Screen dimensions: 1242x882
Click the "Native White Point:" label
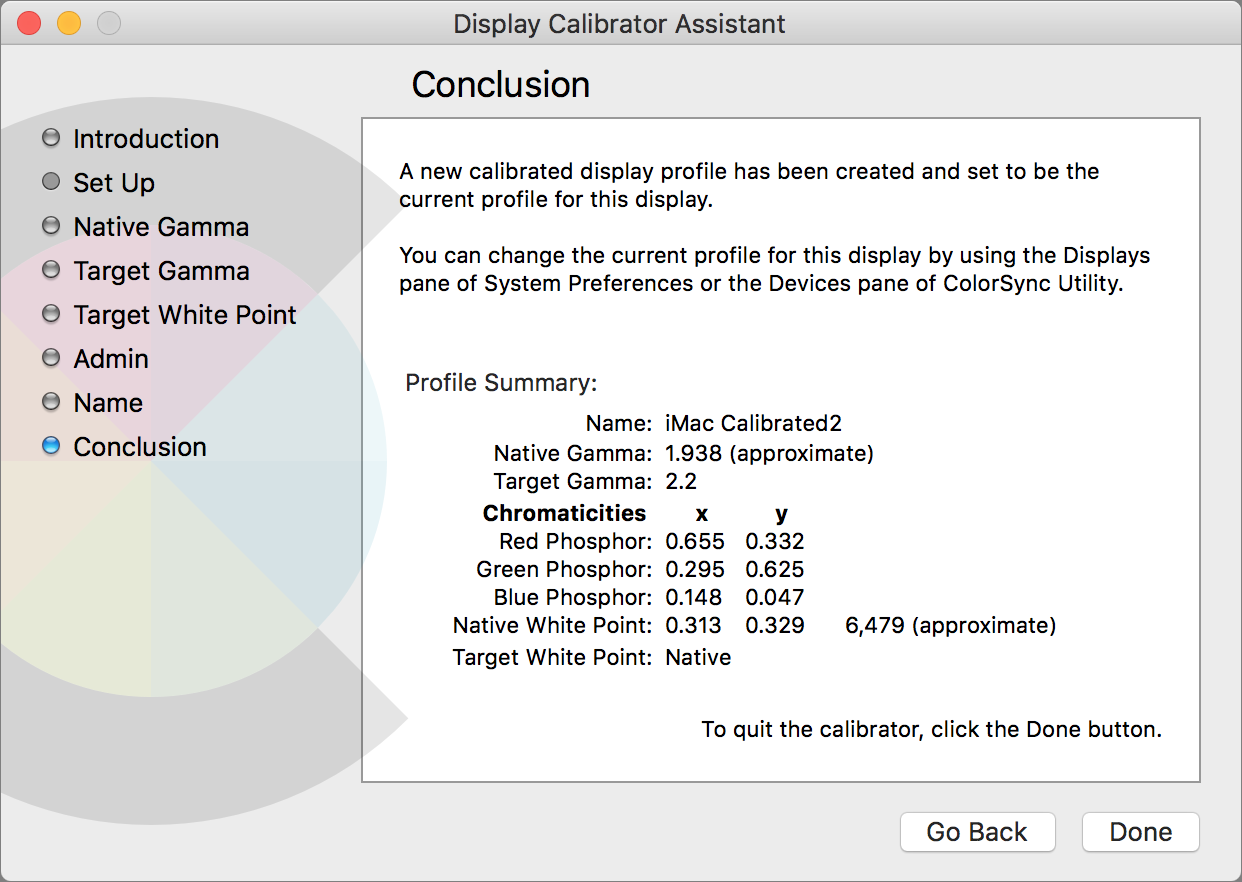point(553,626)
